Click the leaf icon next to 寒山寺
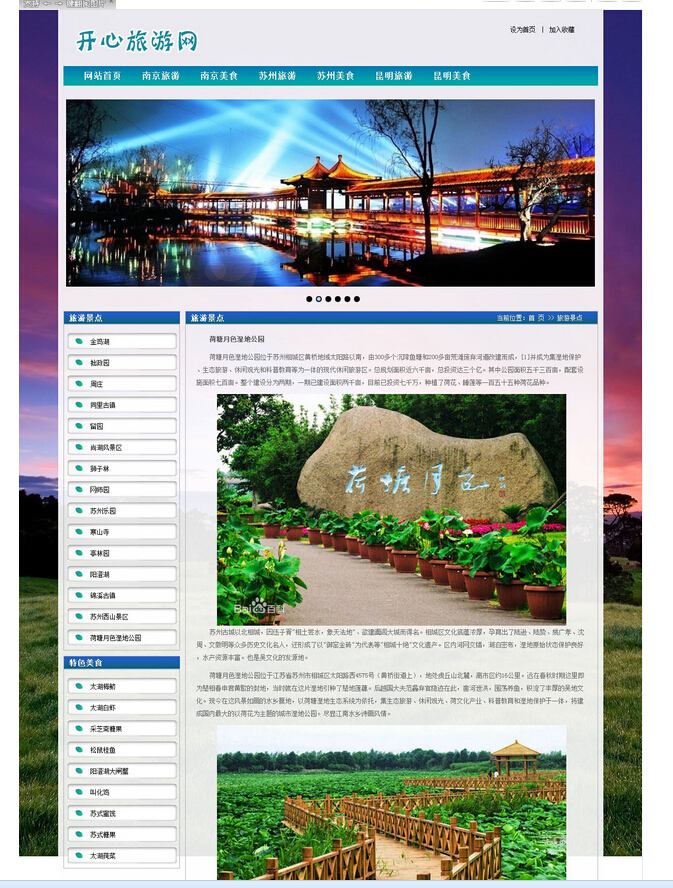This screenshot has height=888, width=673. click(x=78, y=532)
